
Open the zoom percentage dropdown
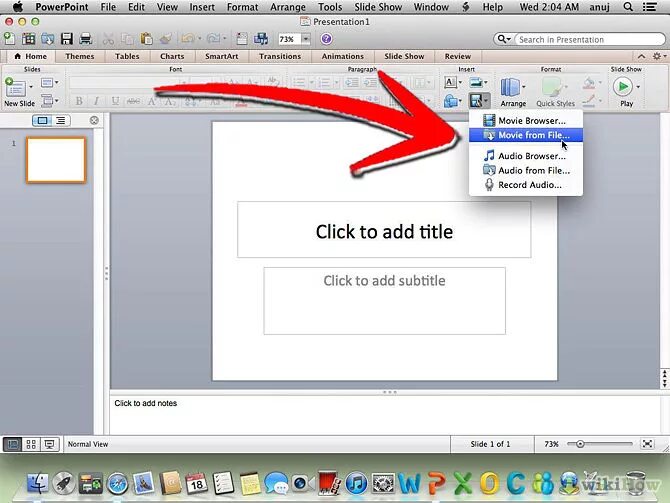click(x=306, y=39)
